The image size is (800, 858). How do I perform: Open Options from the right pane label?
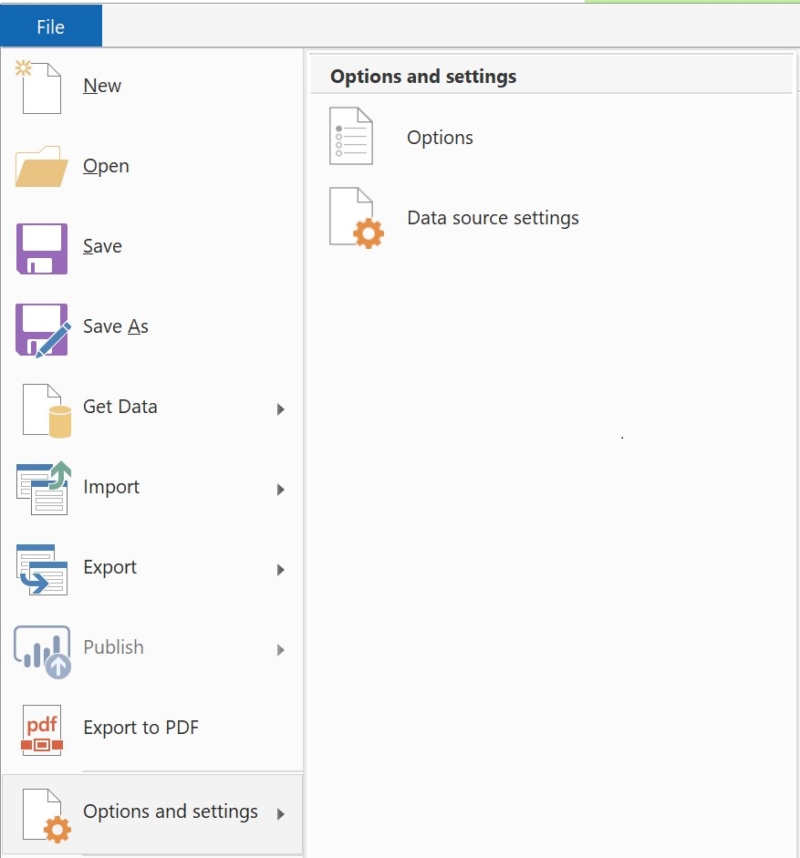click(440, 138)
